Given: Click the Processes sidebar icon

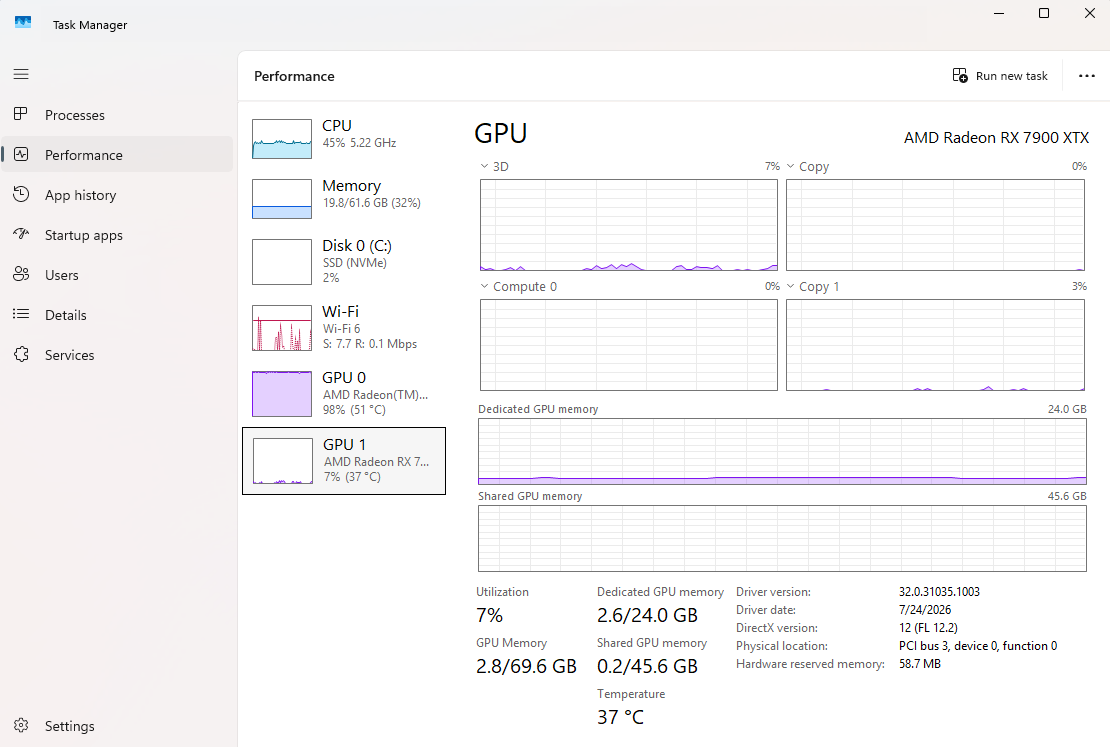Looking at the screenshot, I should point(21,114).
